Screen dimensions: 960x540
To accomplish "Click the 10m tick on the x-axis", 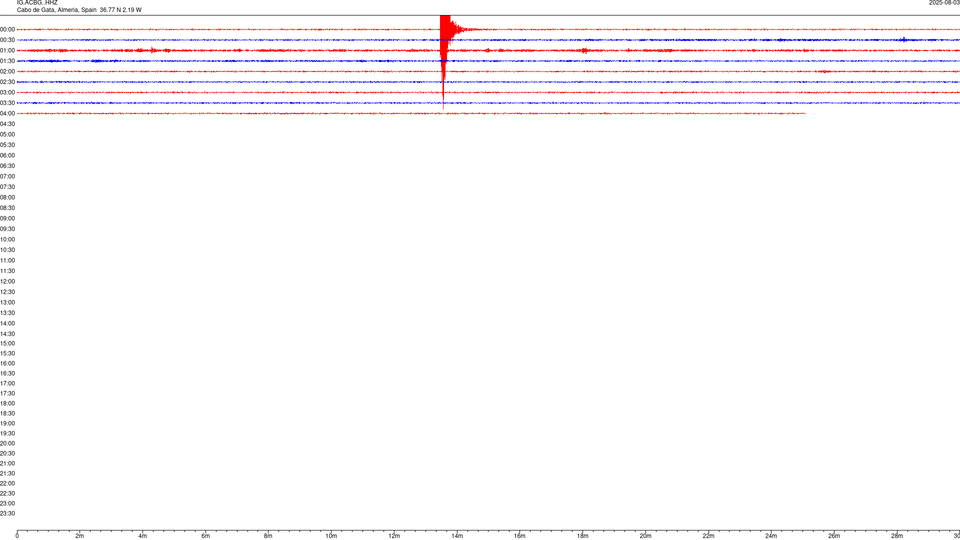I will [x=331, y=536].
